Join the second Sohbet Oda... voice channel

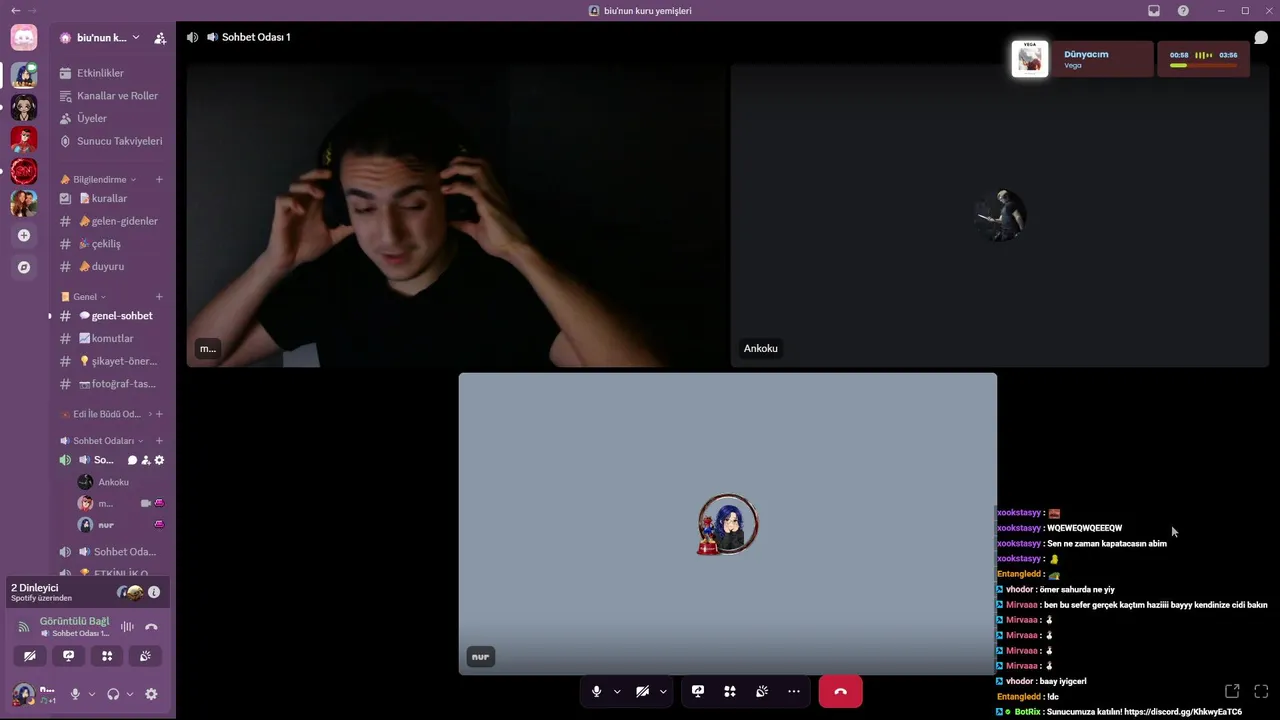click(110, 552)
